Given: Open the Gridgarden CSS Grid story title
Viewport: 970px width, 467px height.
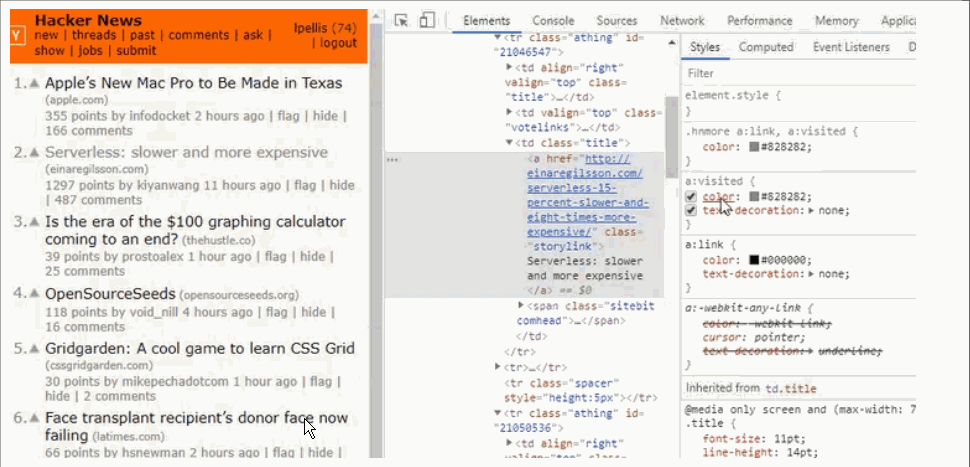Looking at the screenshot, I should 200,348.
